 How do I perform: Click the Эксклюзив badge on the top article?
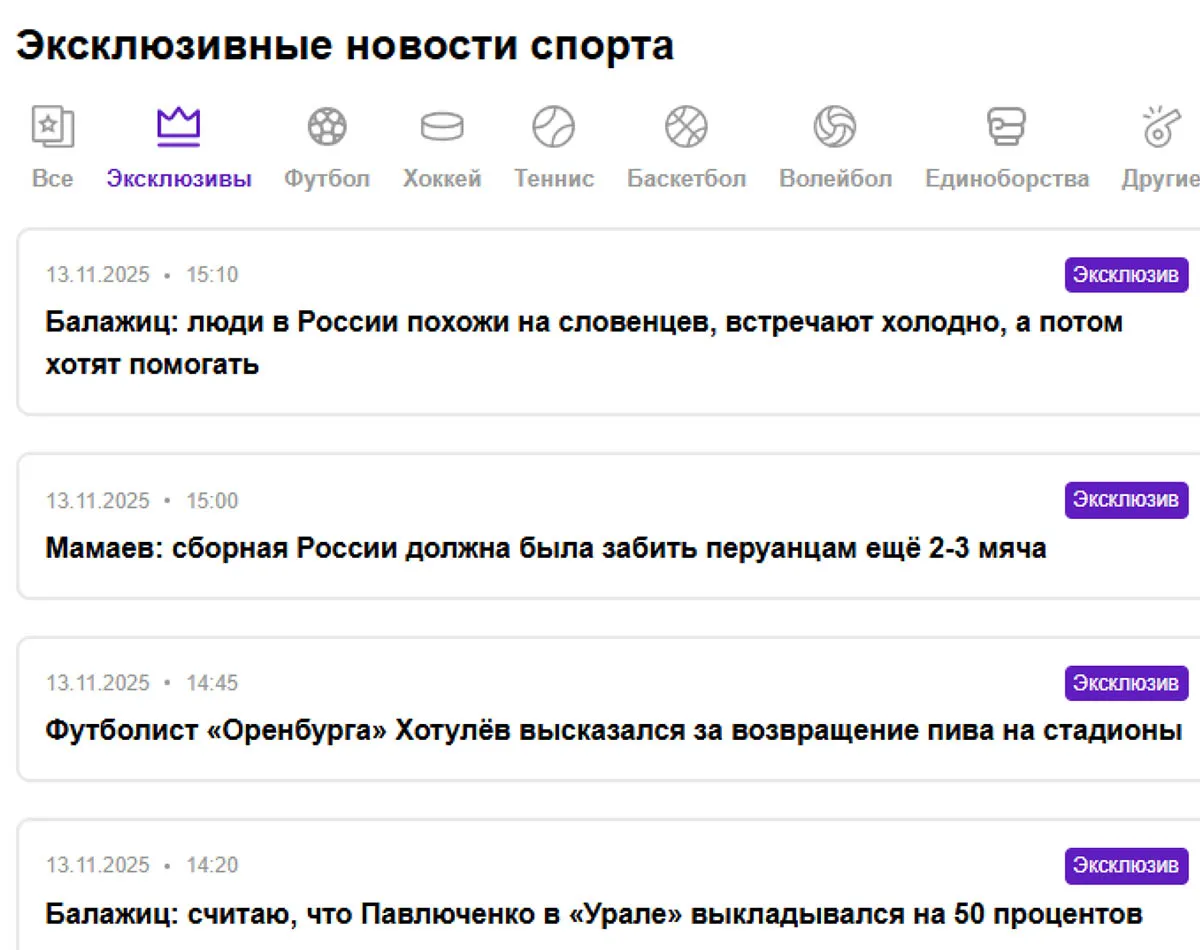[x=1125, y=274]
